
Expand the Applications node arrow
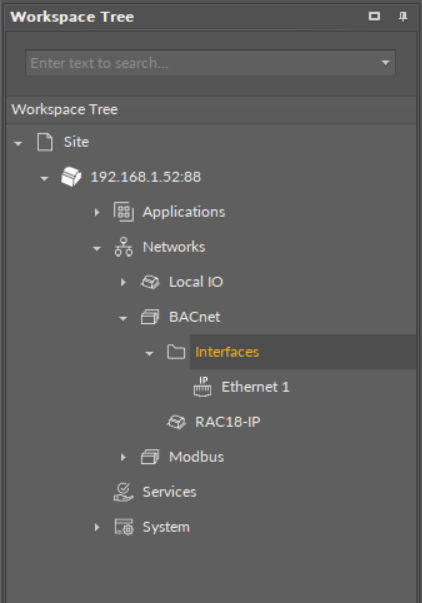97,212
